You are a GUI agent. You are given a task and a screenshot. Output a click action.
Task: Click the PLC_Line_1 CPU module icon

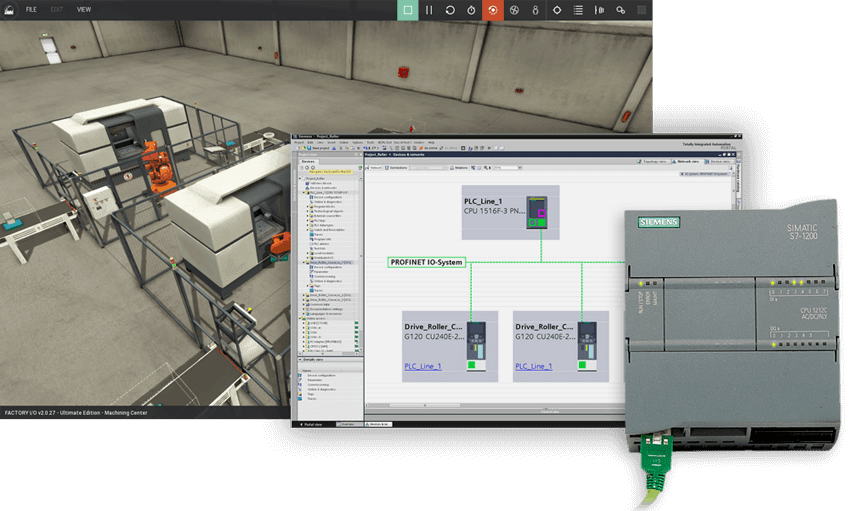(537, 212)
